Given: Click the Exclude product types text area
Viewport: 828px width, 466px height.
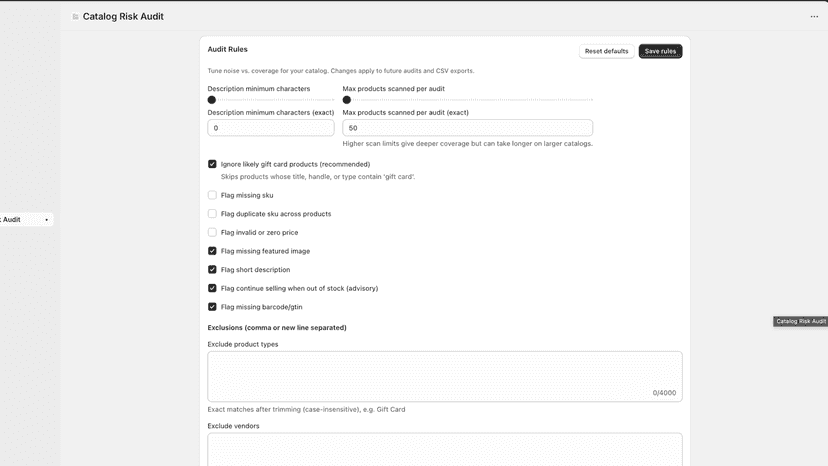Looking at the screenshot, I should [445, 377].
